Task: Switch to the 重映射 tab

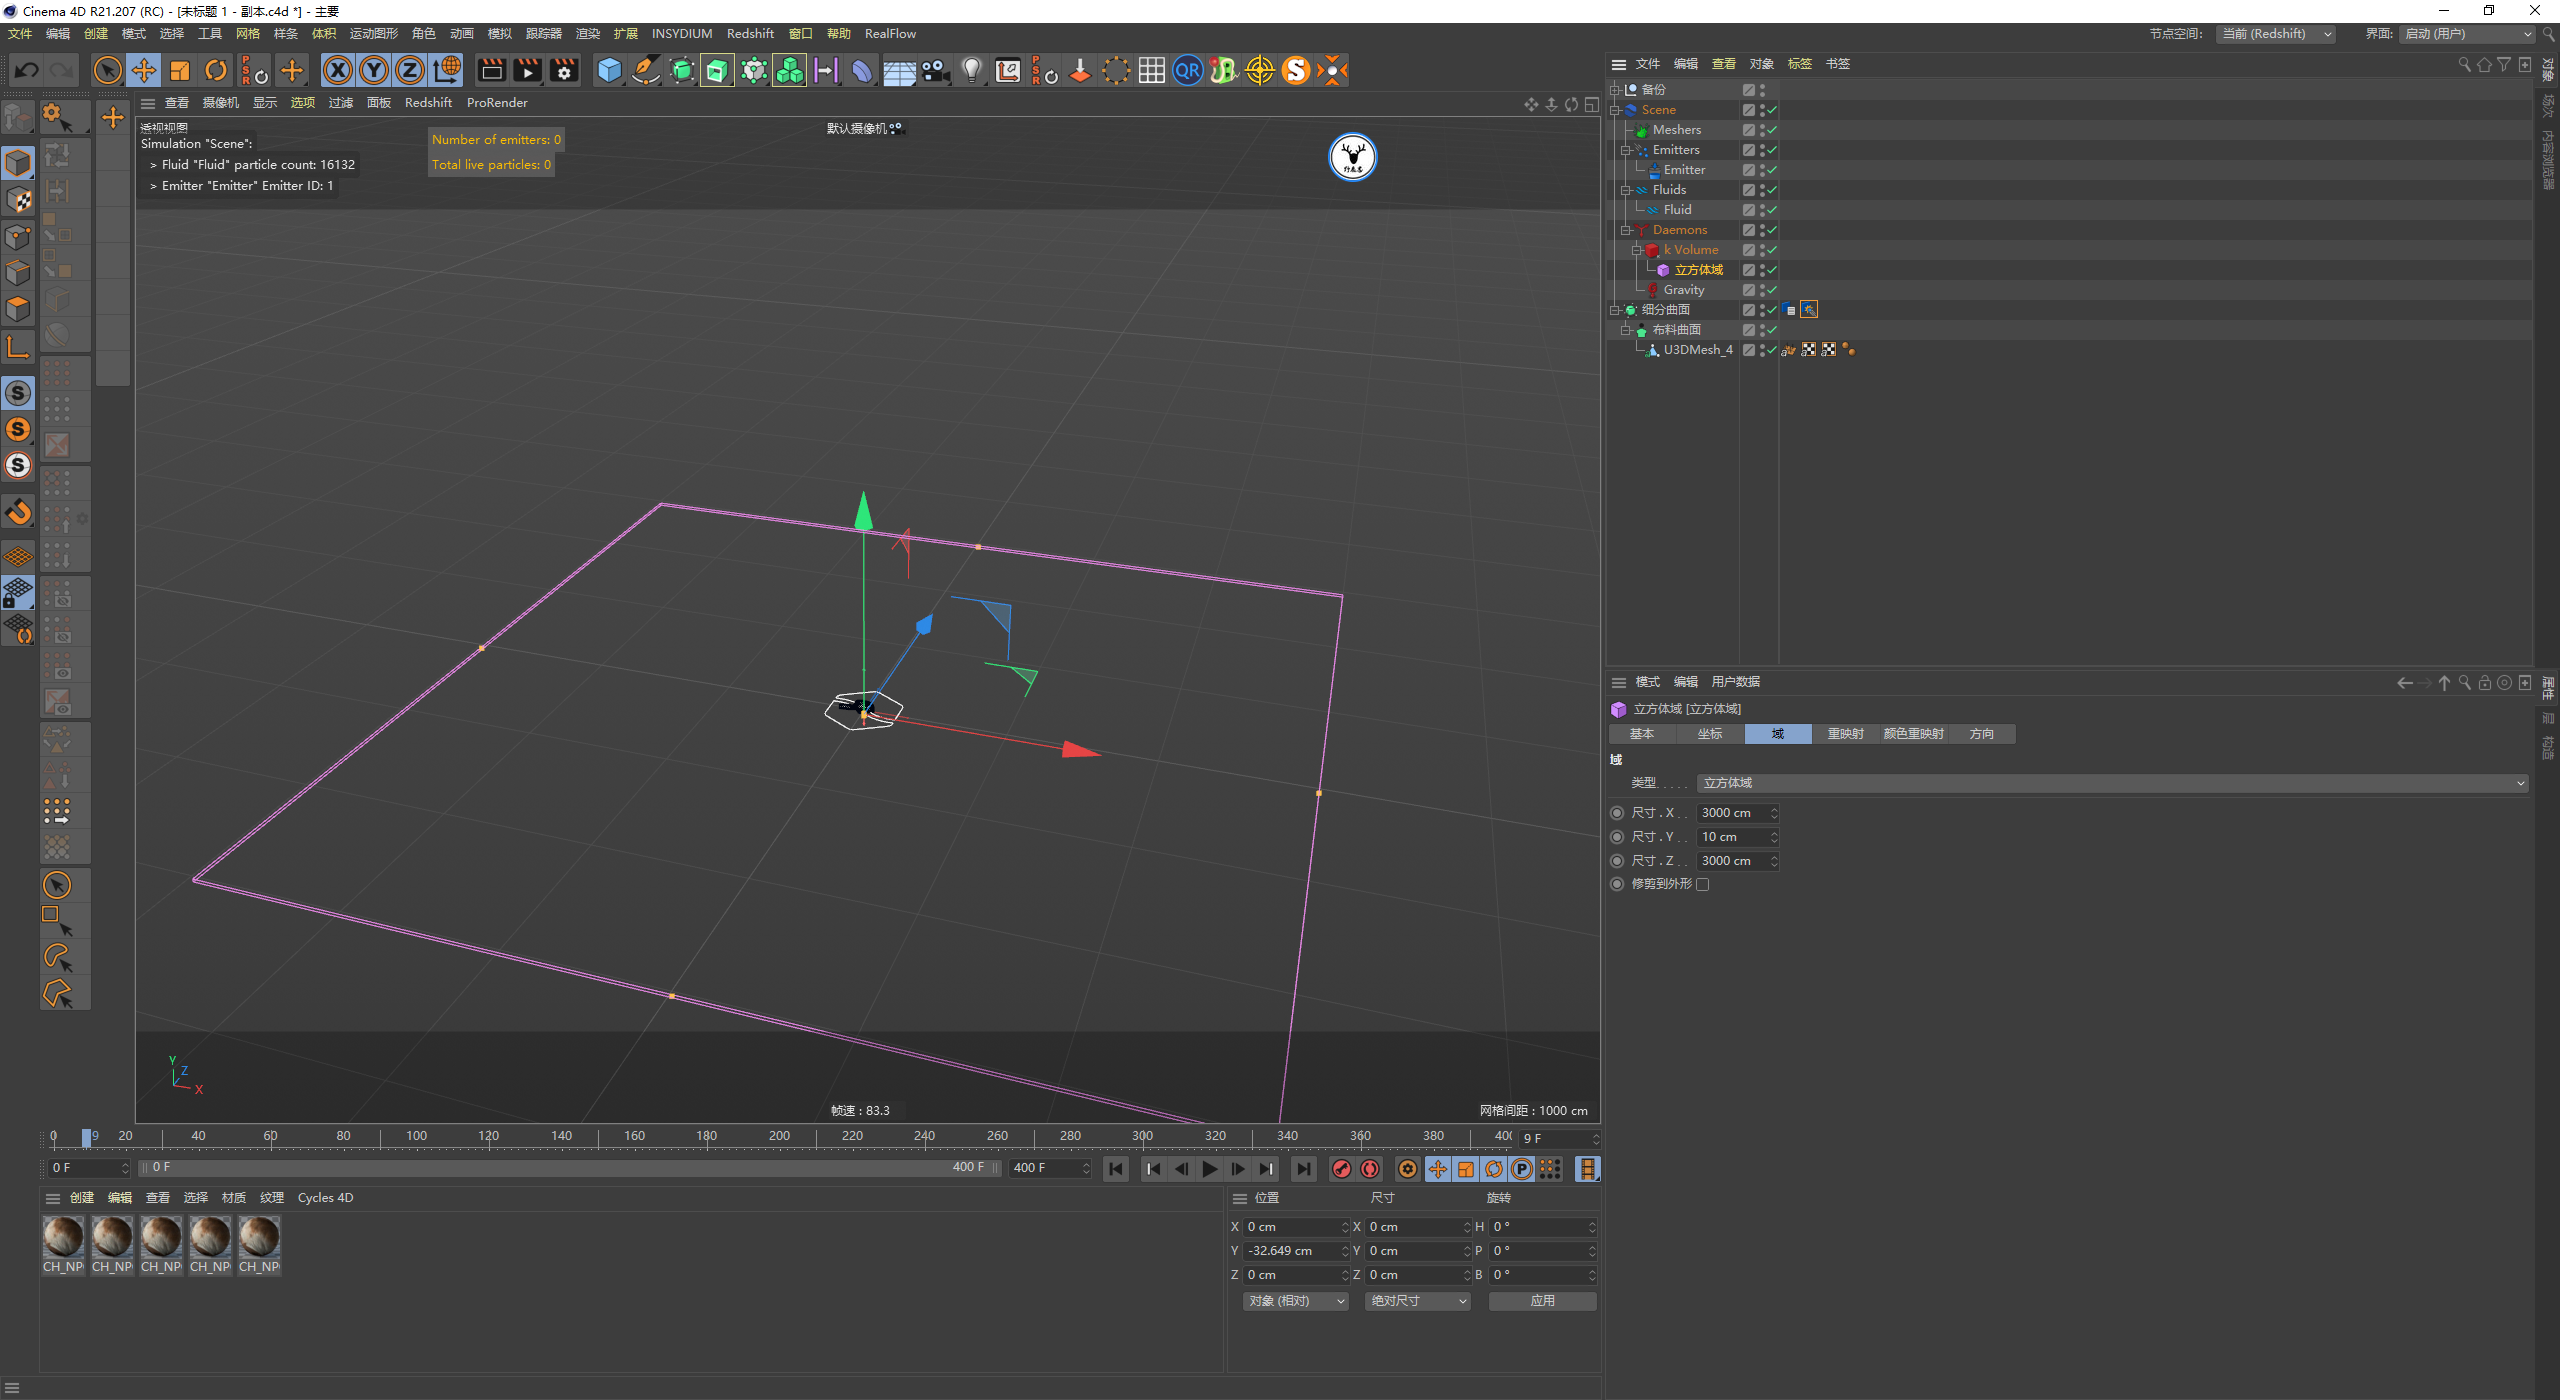Action: (1844, 734)
